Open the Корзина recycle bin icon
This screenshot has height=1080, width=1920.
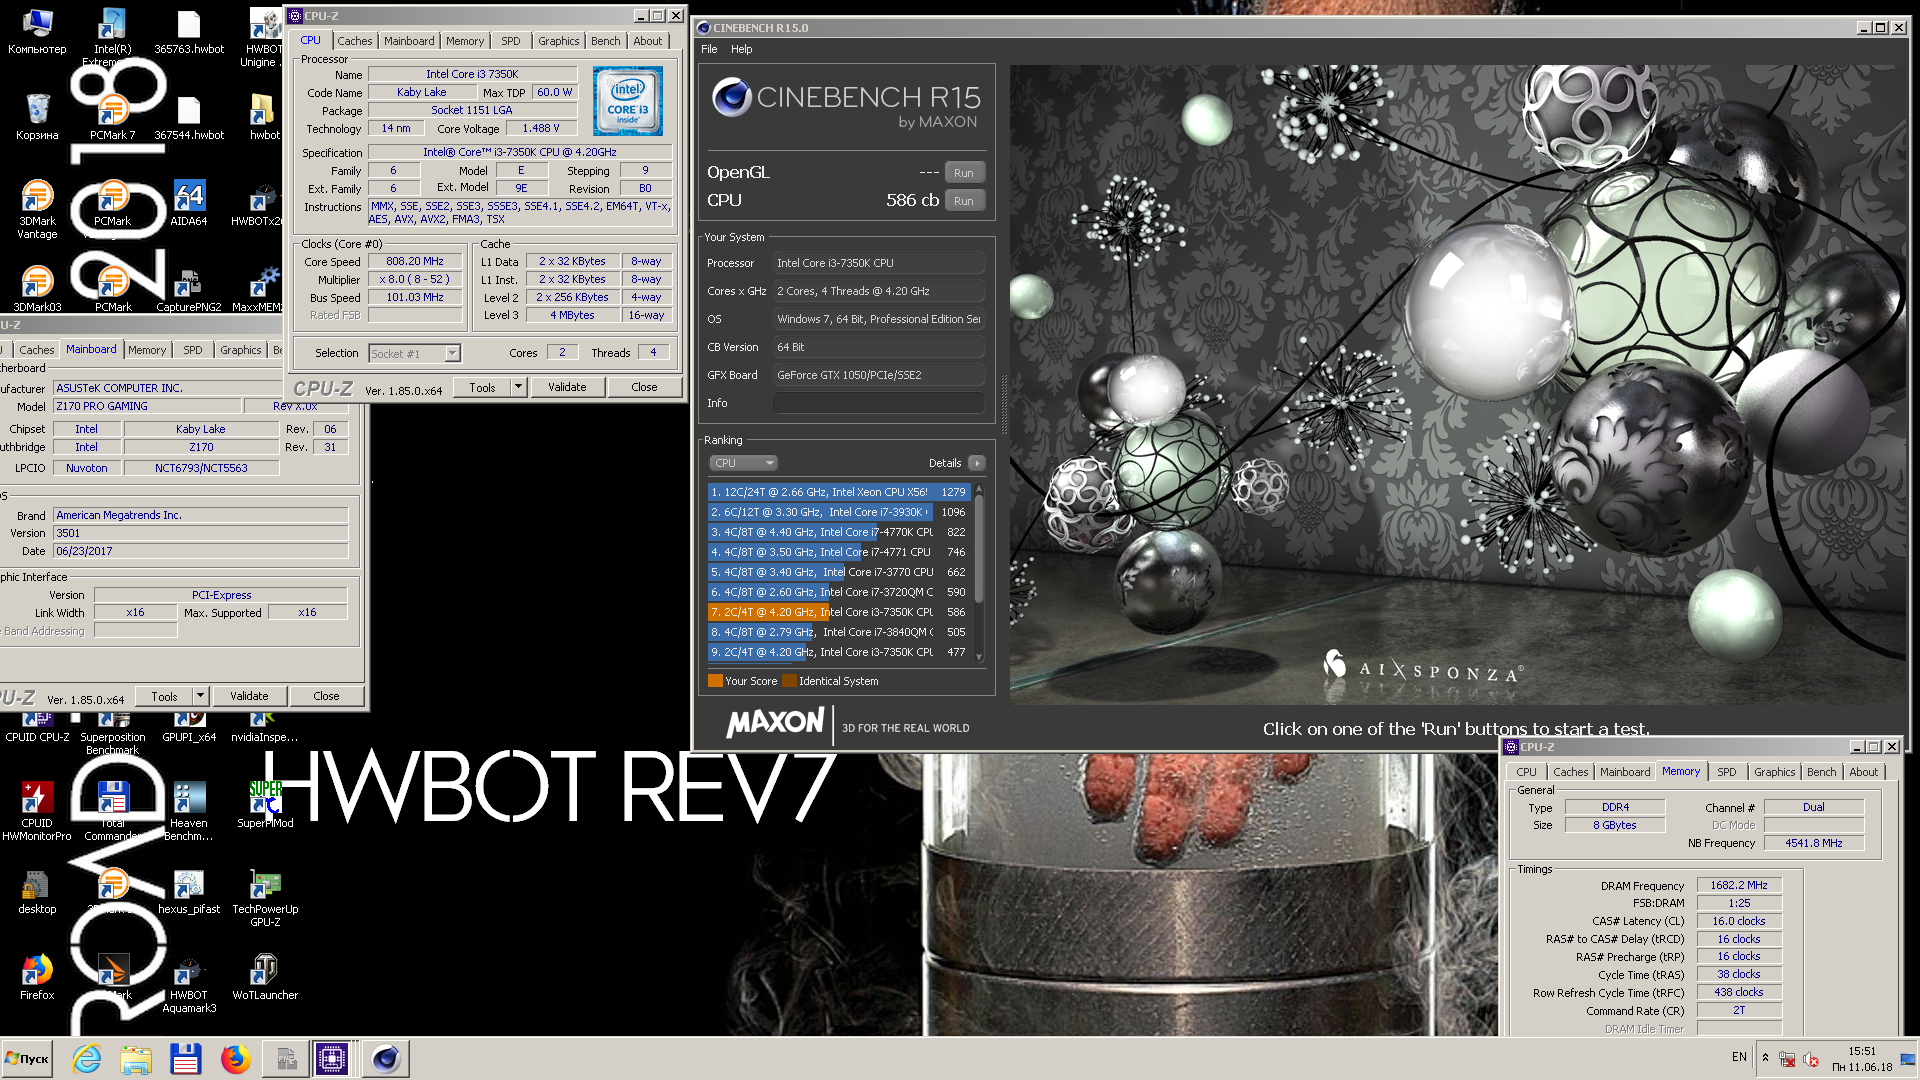pos(37,117)
